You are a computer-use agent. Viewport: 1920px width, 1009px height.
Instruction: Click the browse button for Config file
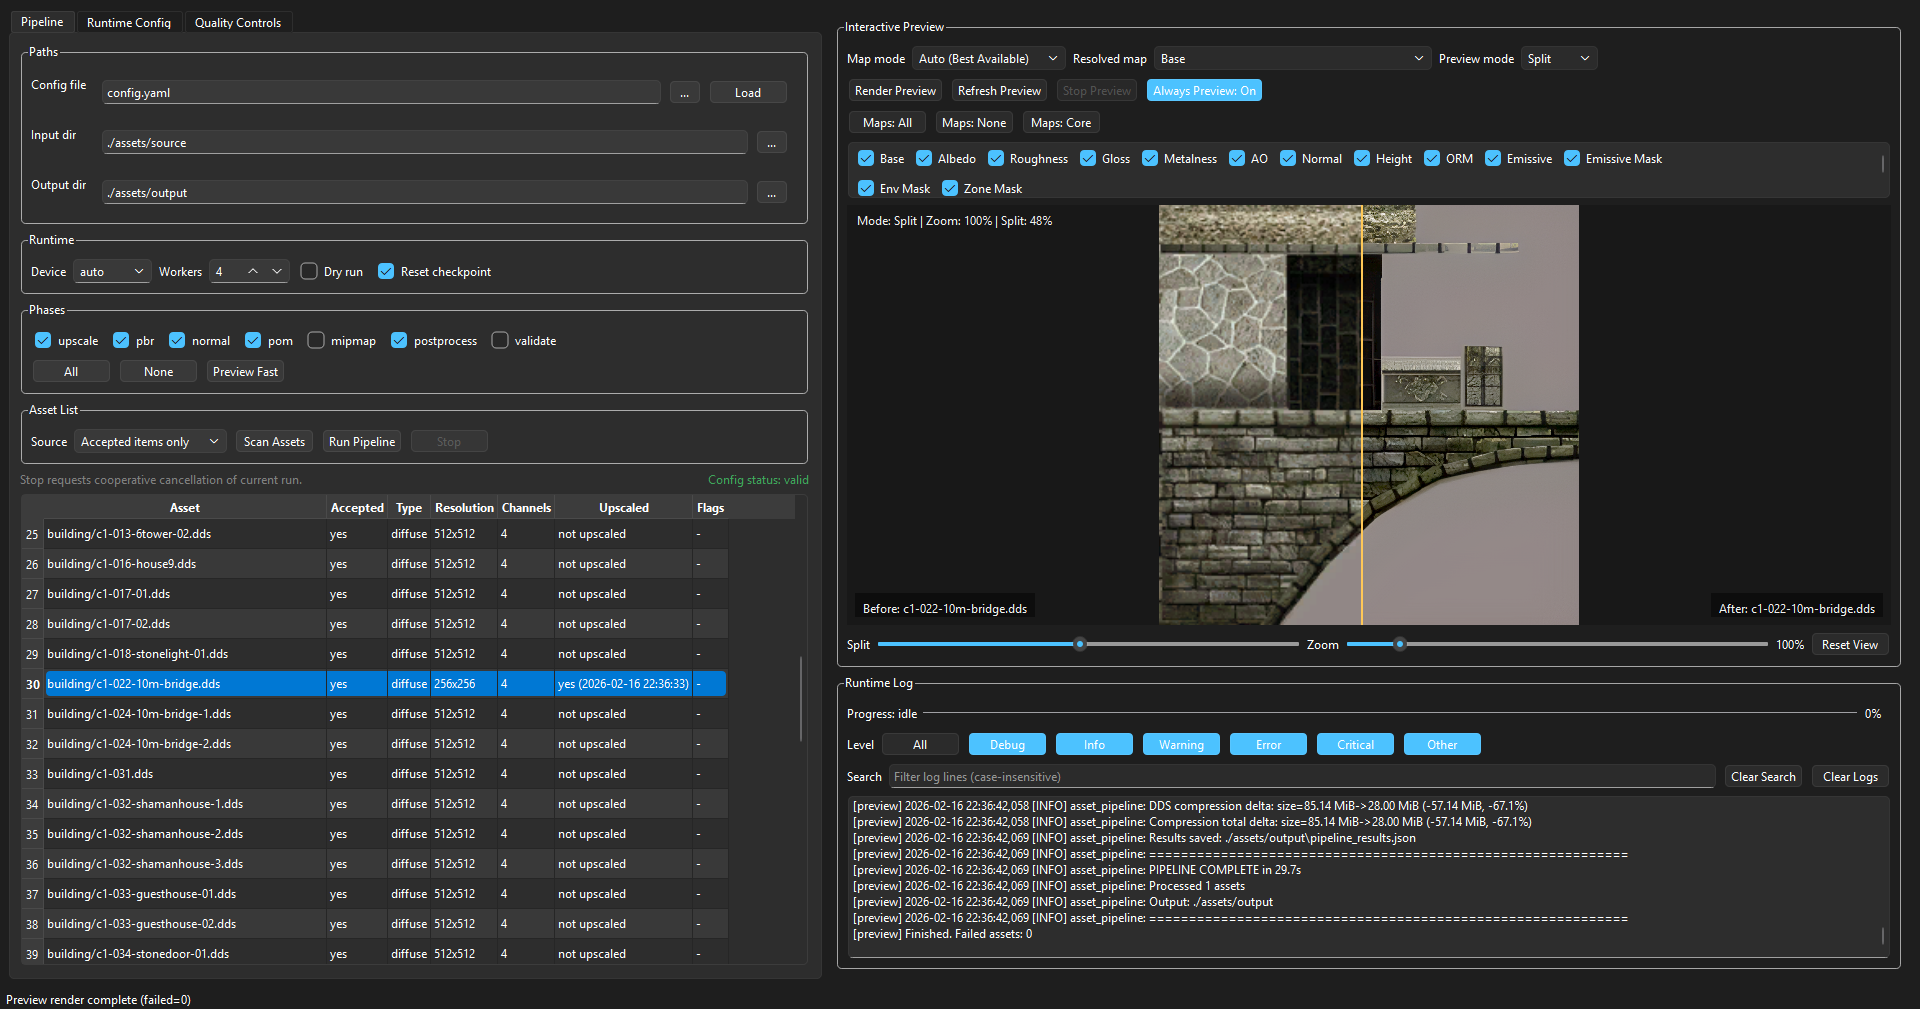(684, 93)
